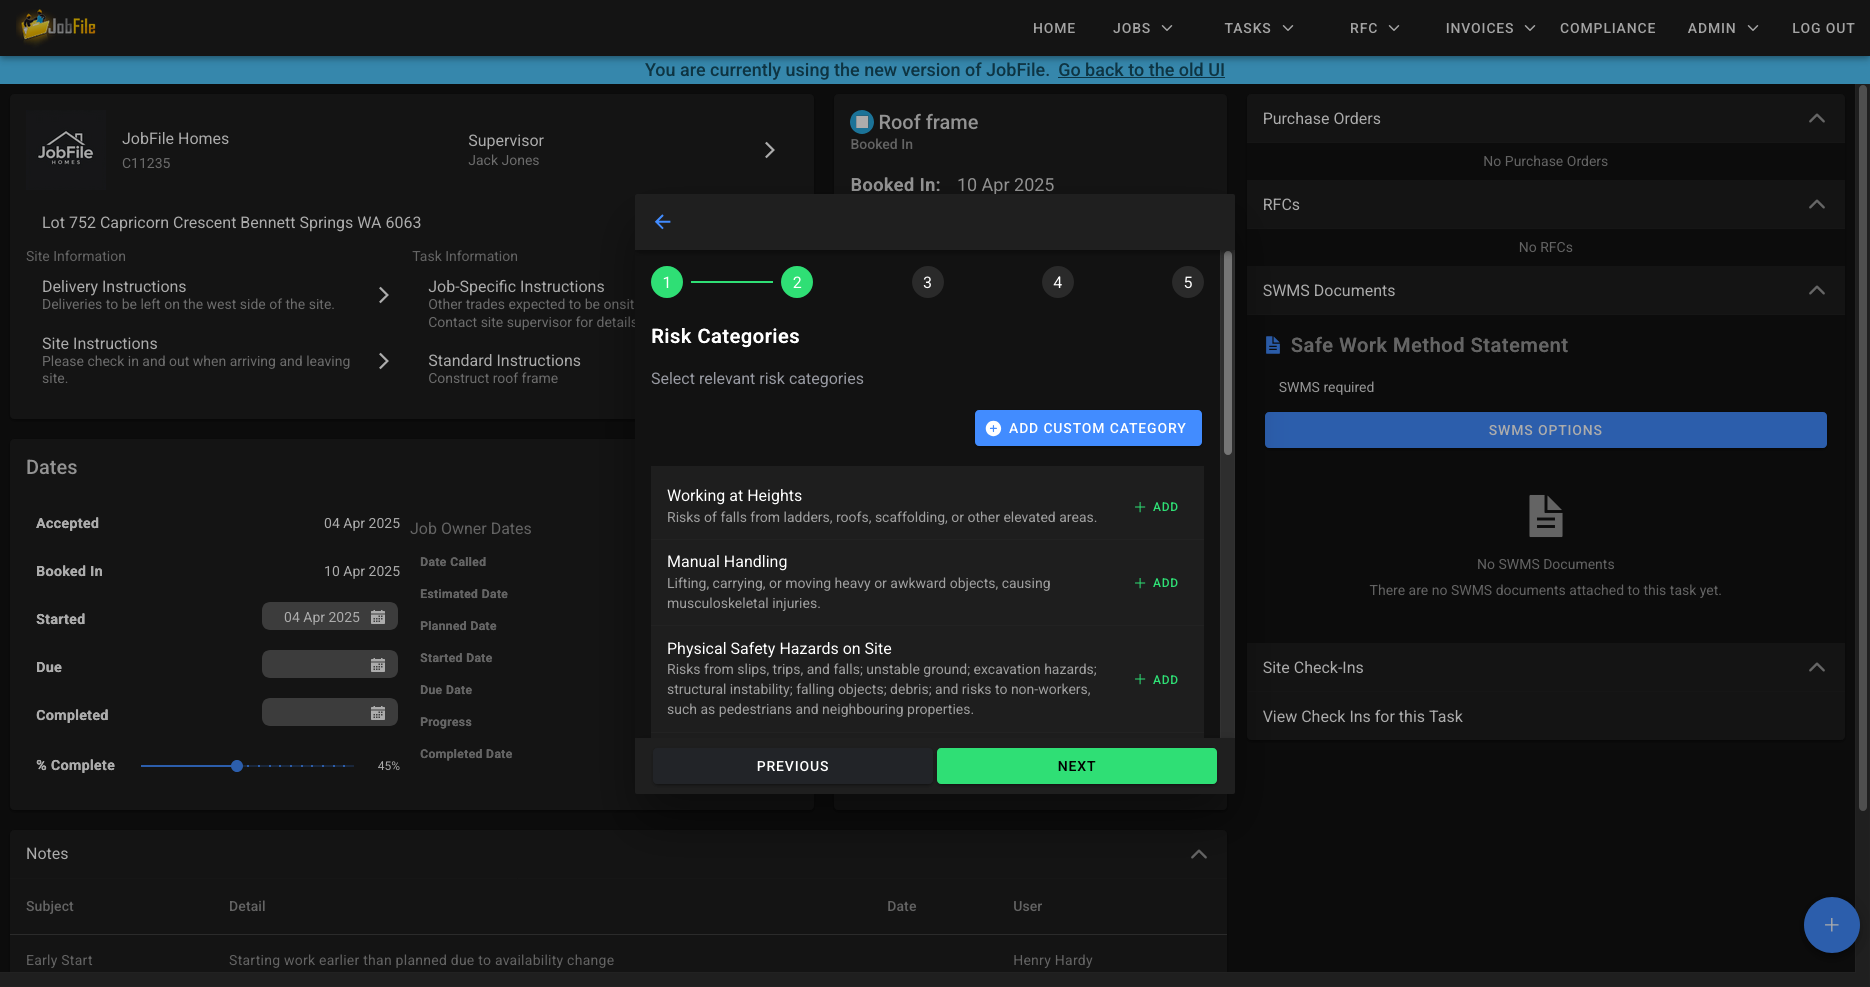Click the Detail column header in Notes

[247, 906]
